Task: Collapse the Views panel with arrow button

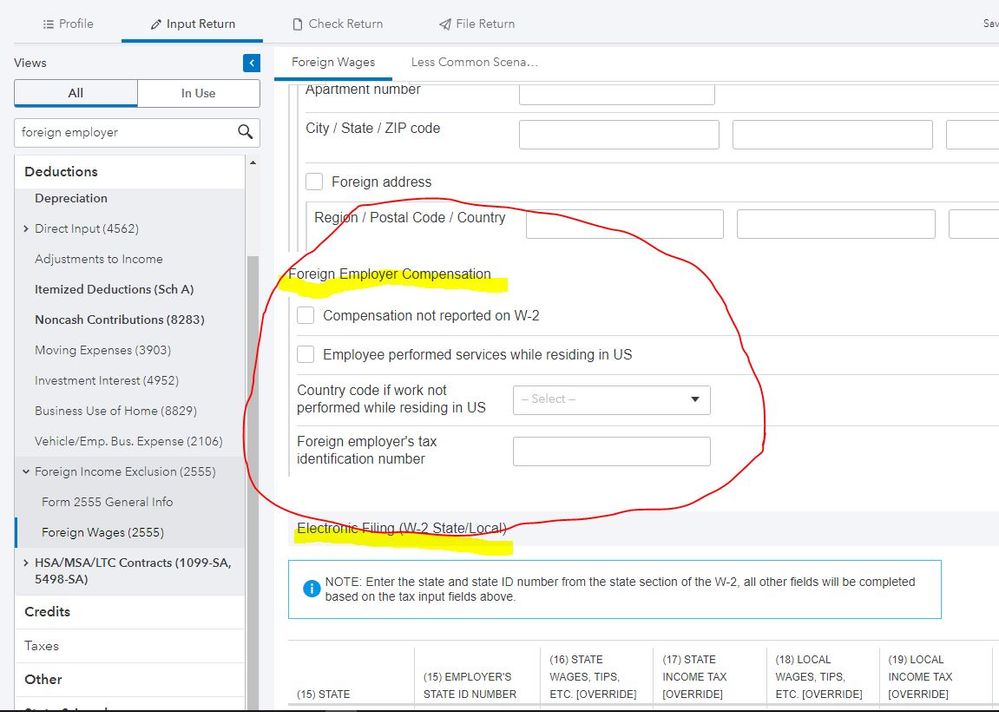Action: (251, 63)
